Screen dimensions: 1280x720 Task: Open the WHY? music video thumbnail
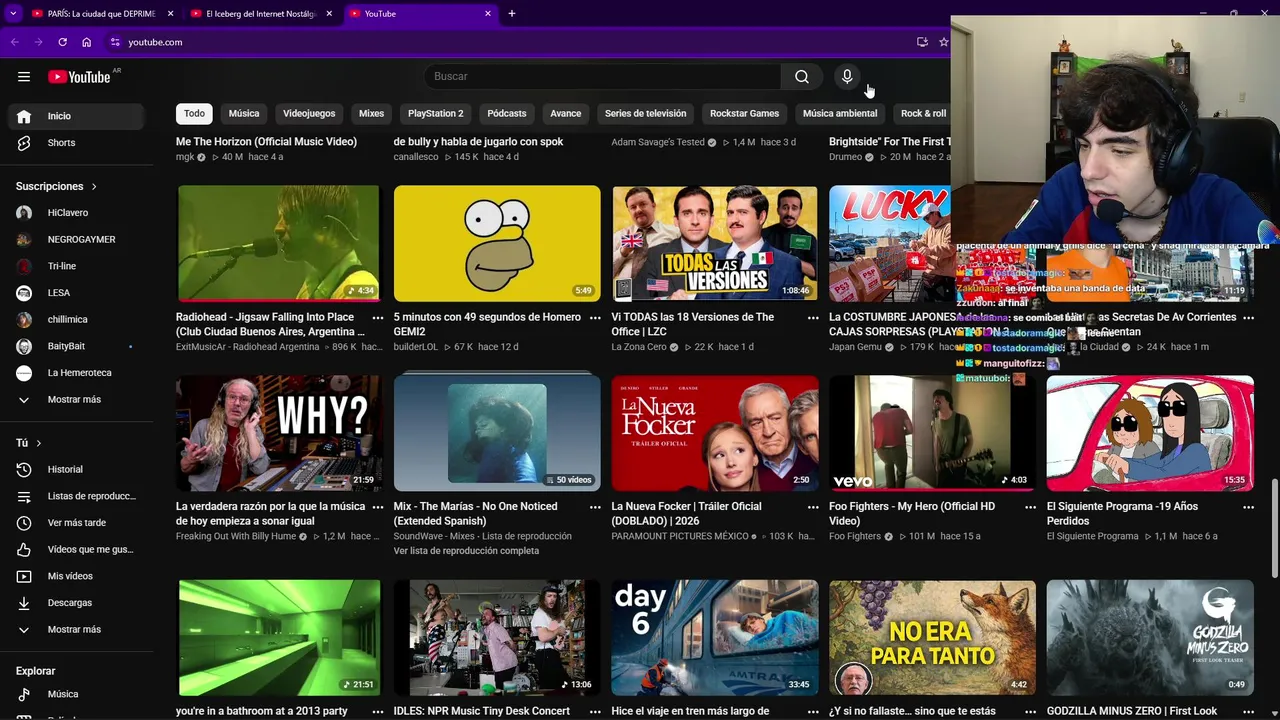point(279,433)
